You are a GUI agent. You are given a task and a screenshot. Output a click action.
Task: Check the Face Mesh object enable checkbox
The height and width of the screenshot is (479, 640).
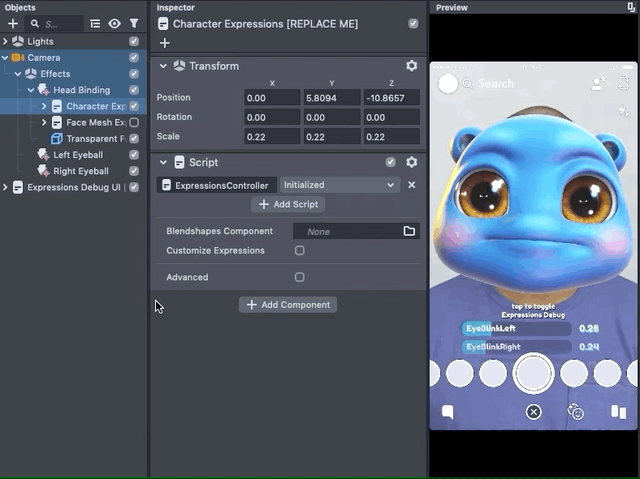tap(134, 123)
